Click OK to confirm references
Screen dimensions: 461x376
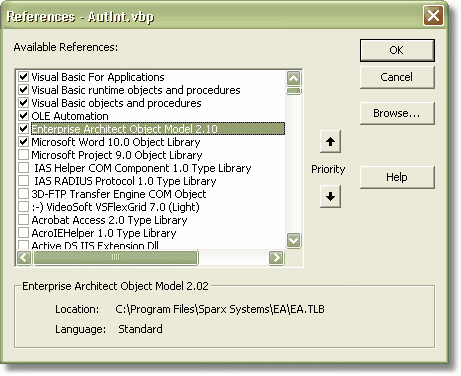click(x=397, y=50)
